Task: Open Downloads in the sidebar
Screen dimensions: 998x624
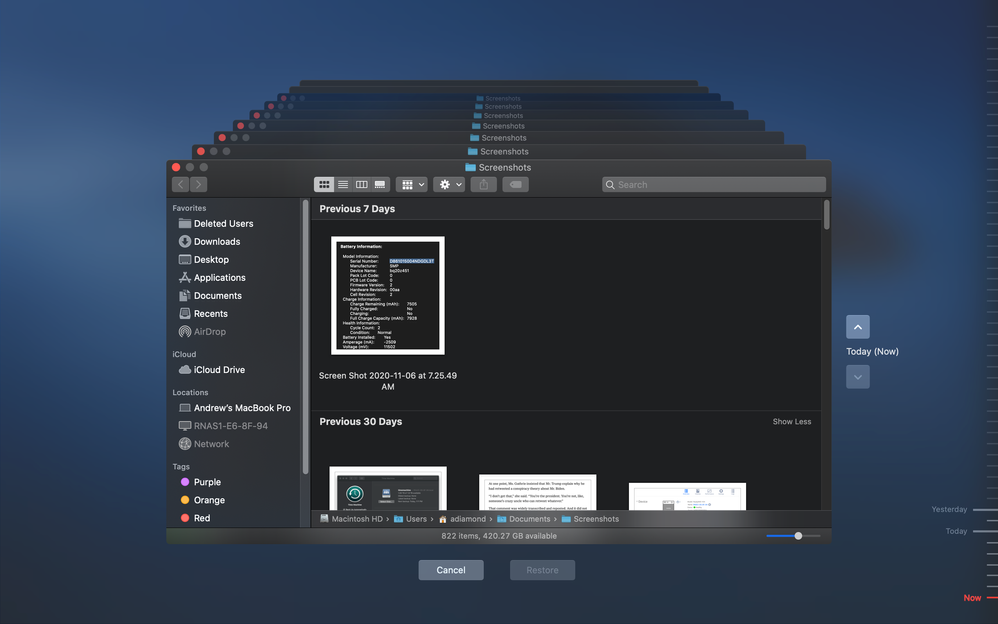Action: pos(210,241)
